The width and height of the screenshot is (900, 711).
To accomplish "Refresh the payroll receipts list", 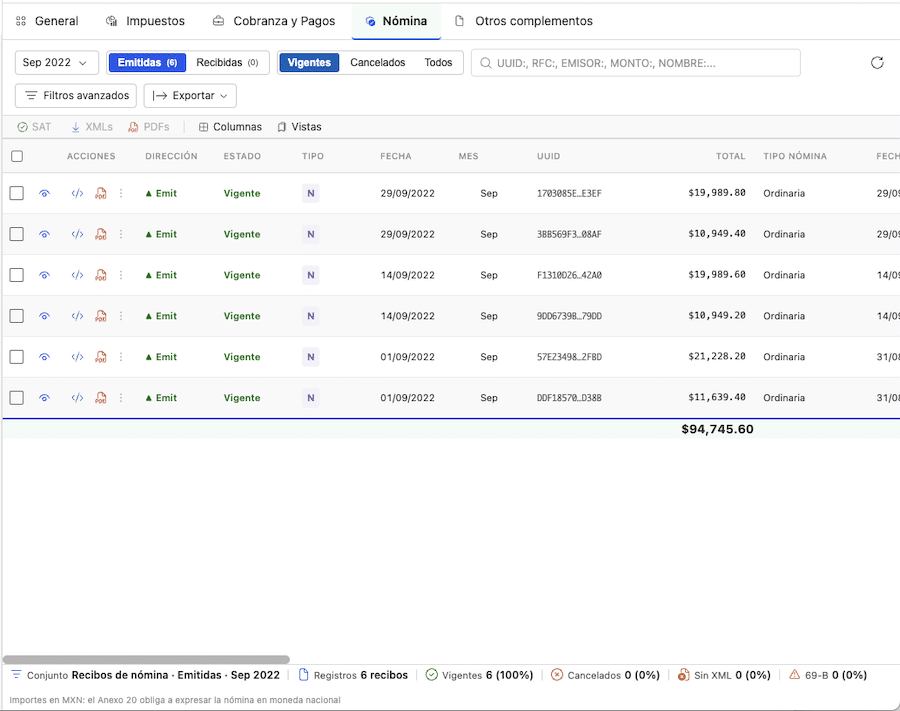I will (877, 63).
